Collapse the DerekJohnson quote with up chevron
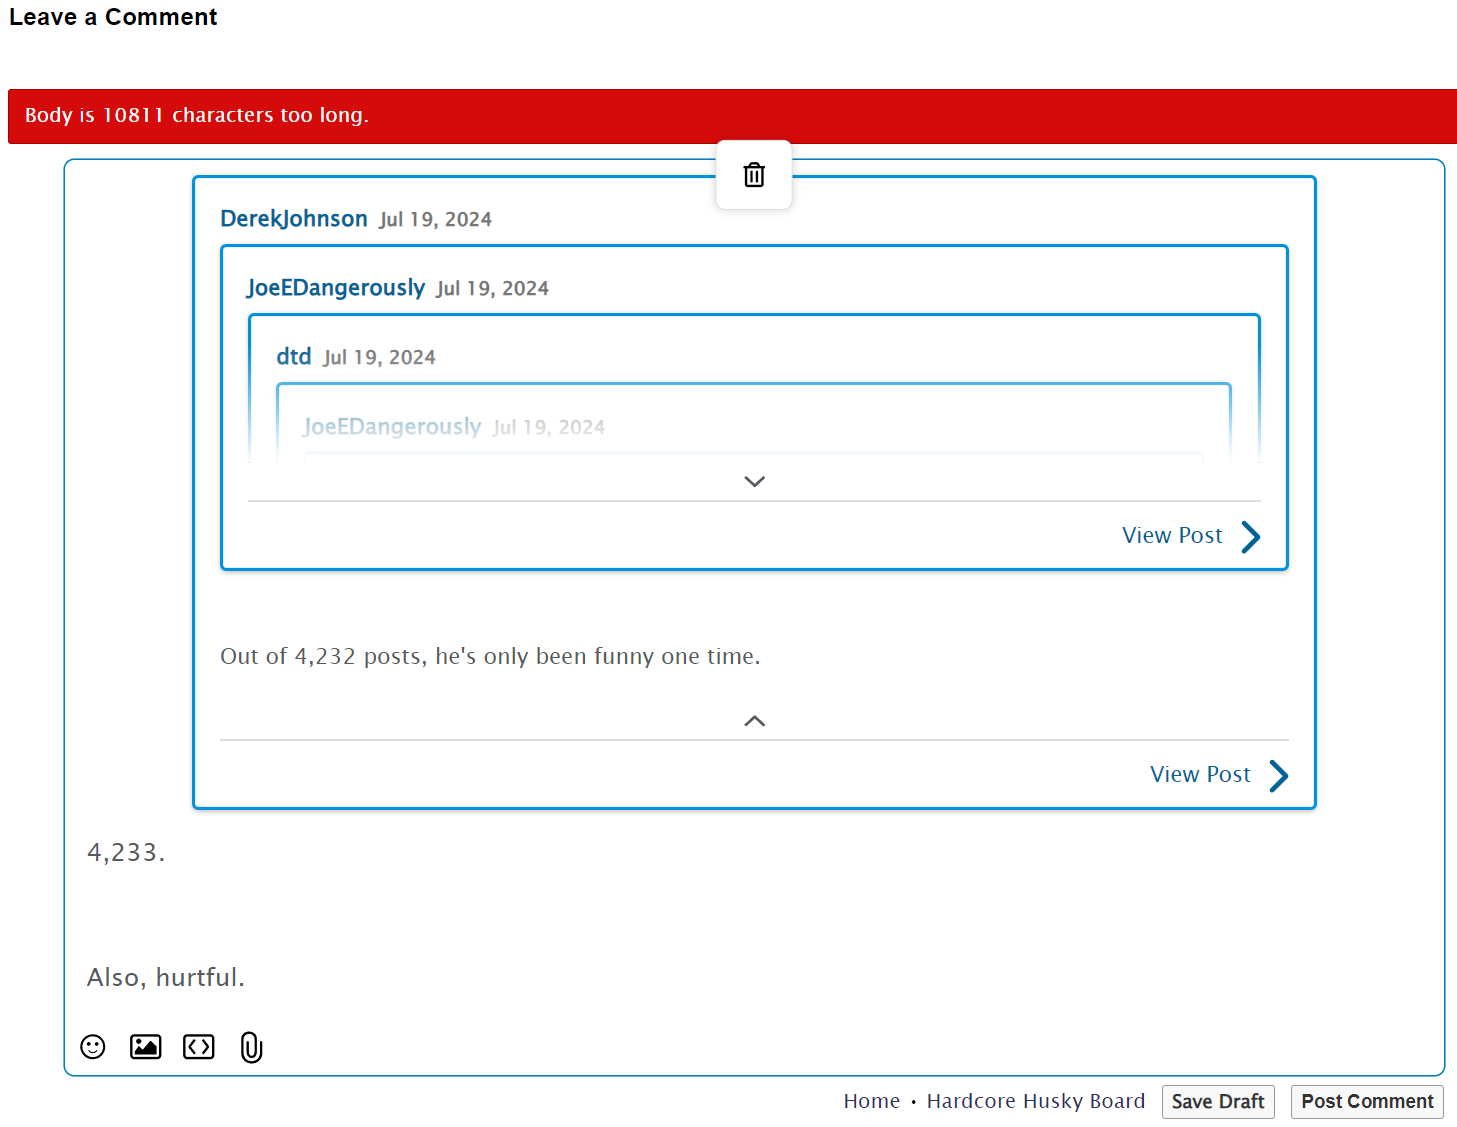 pyautogui.click(x=754, y=721)
